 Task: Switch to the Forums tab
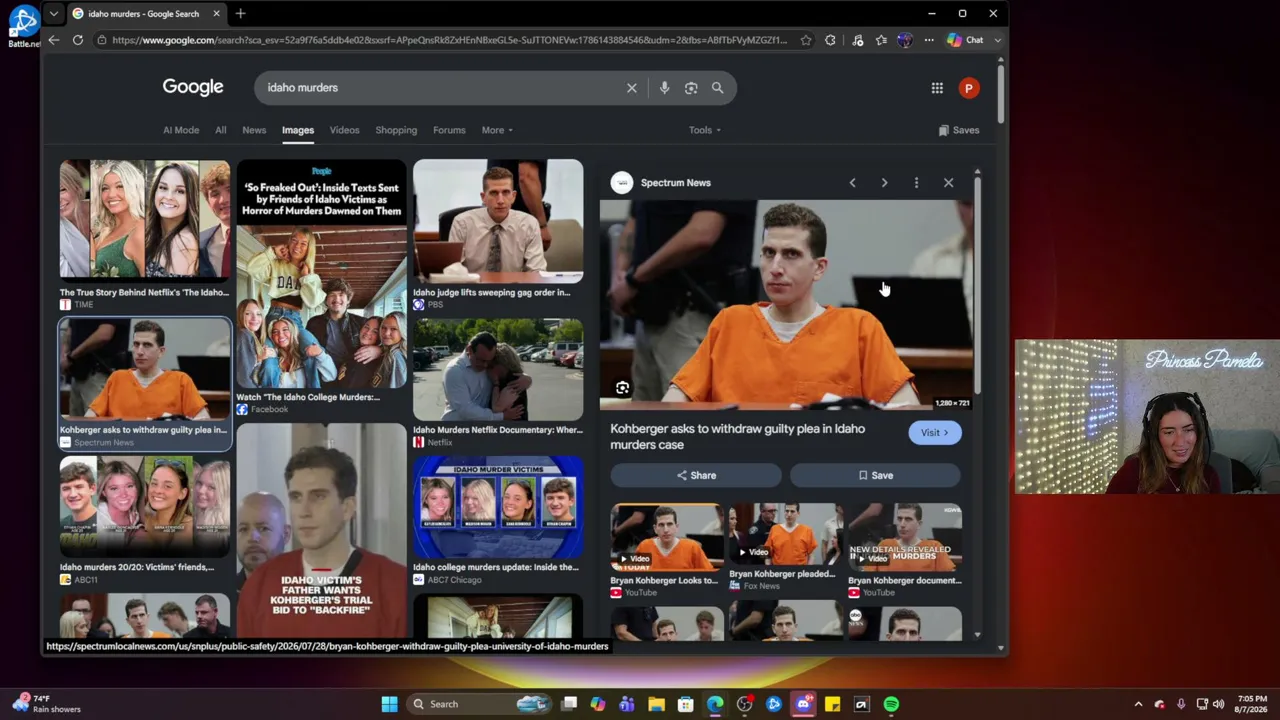pyautogui.click(x=449, y=130)
